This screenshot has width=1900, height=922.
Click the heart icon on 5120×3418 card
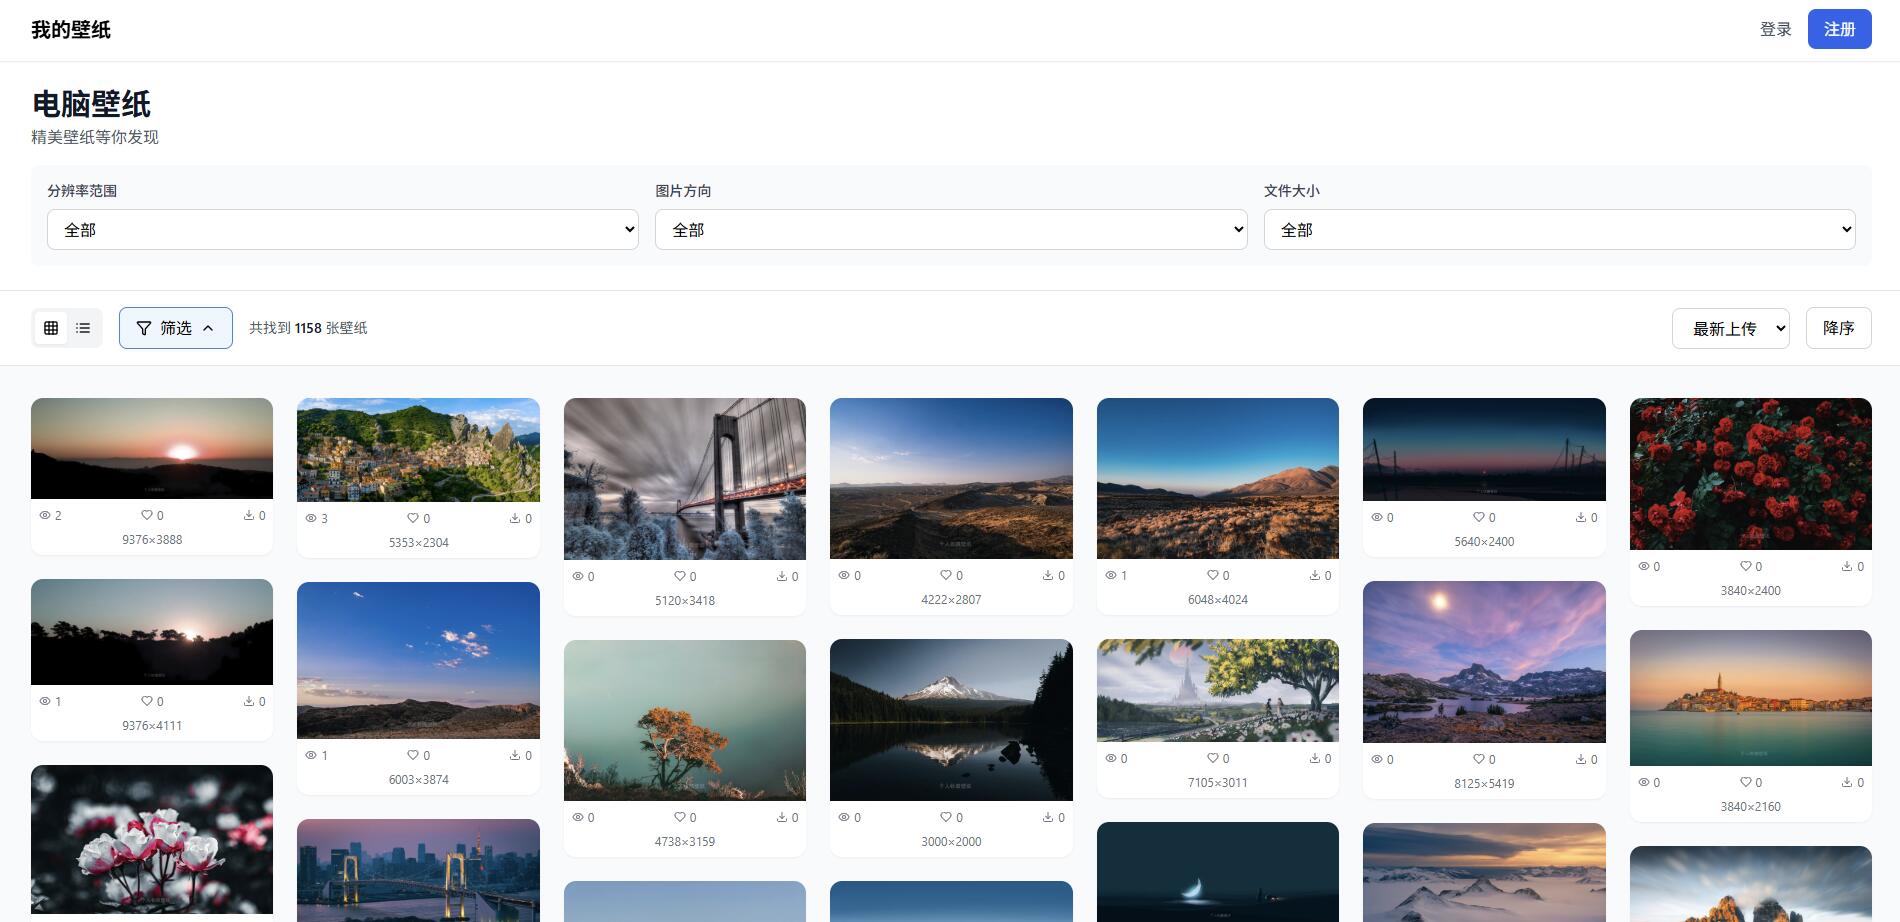679,576
